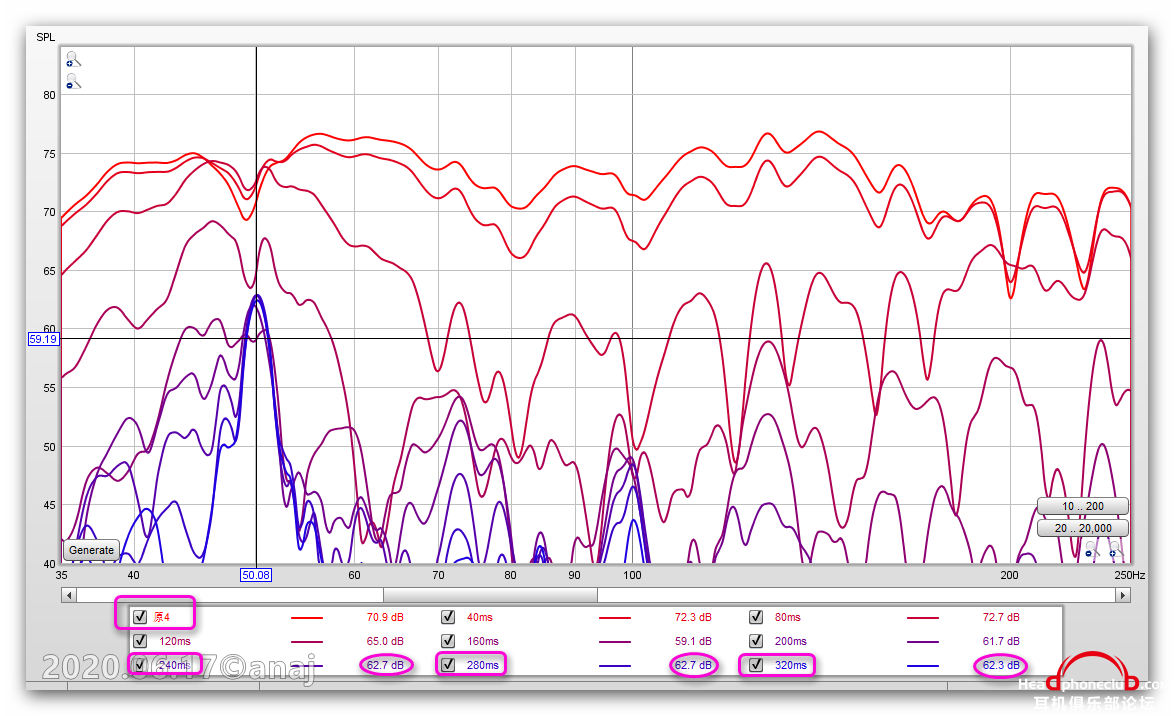Click the horizontal zoom-in magnifier below the range buttons
The image size is (1174, 716).
pyautogui.click(x=1116, y=550)
